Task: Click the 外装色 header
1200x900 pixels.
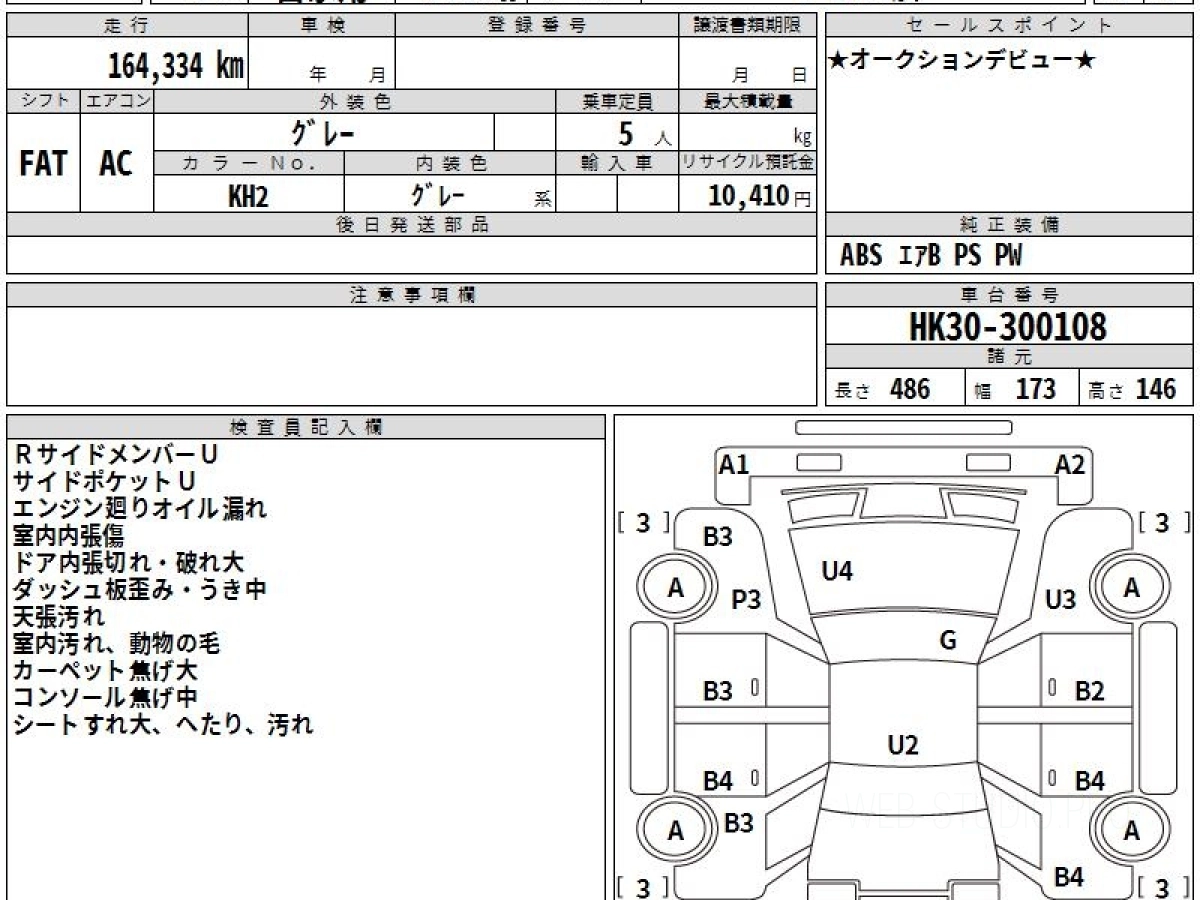Action: click(355, 101)
